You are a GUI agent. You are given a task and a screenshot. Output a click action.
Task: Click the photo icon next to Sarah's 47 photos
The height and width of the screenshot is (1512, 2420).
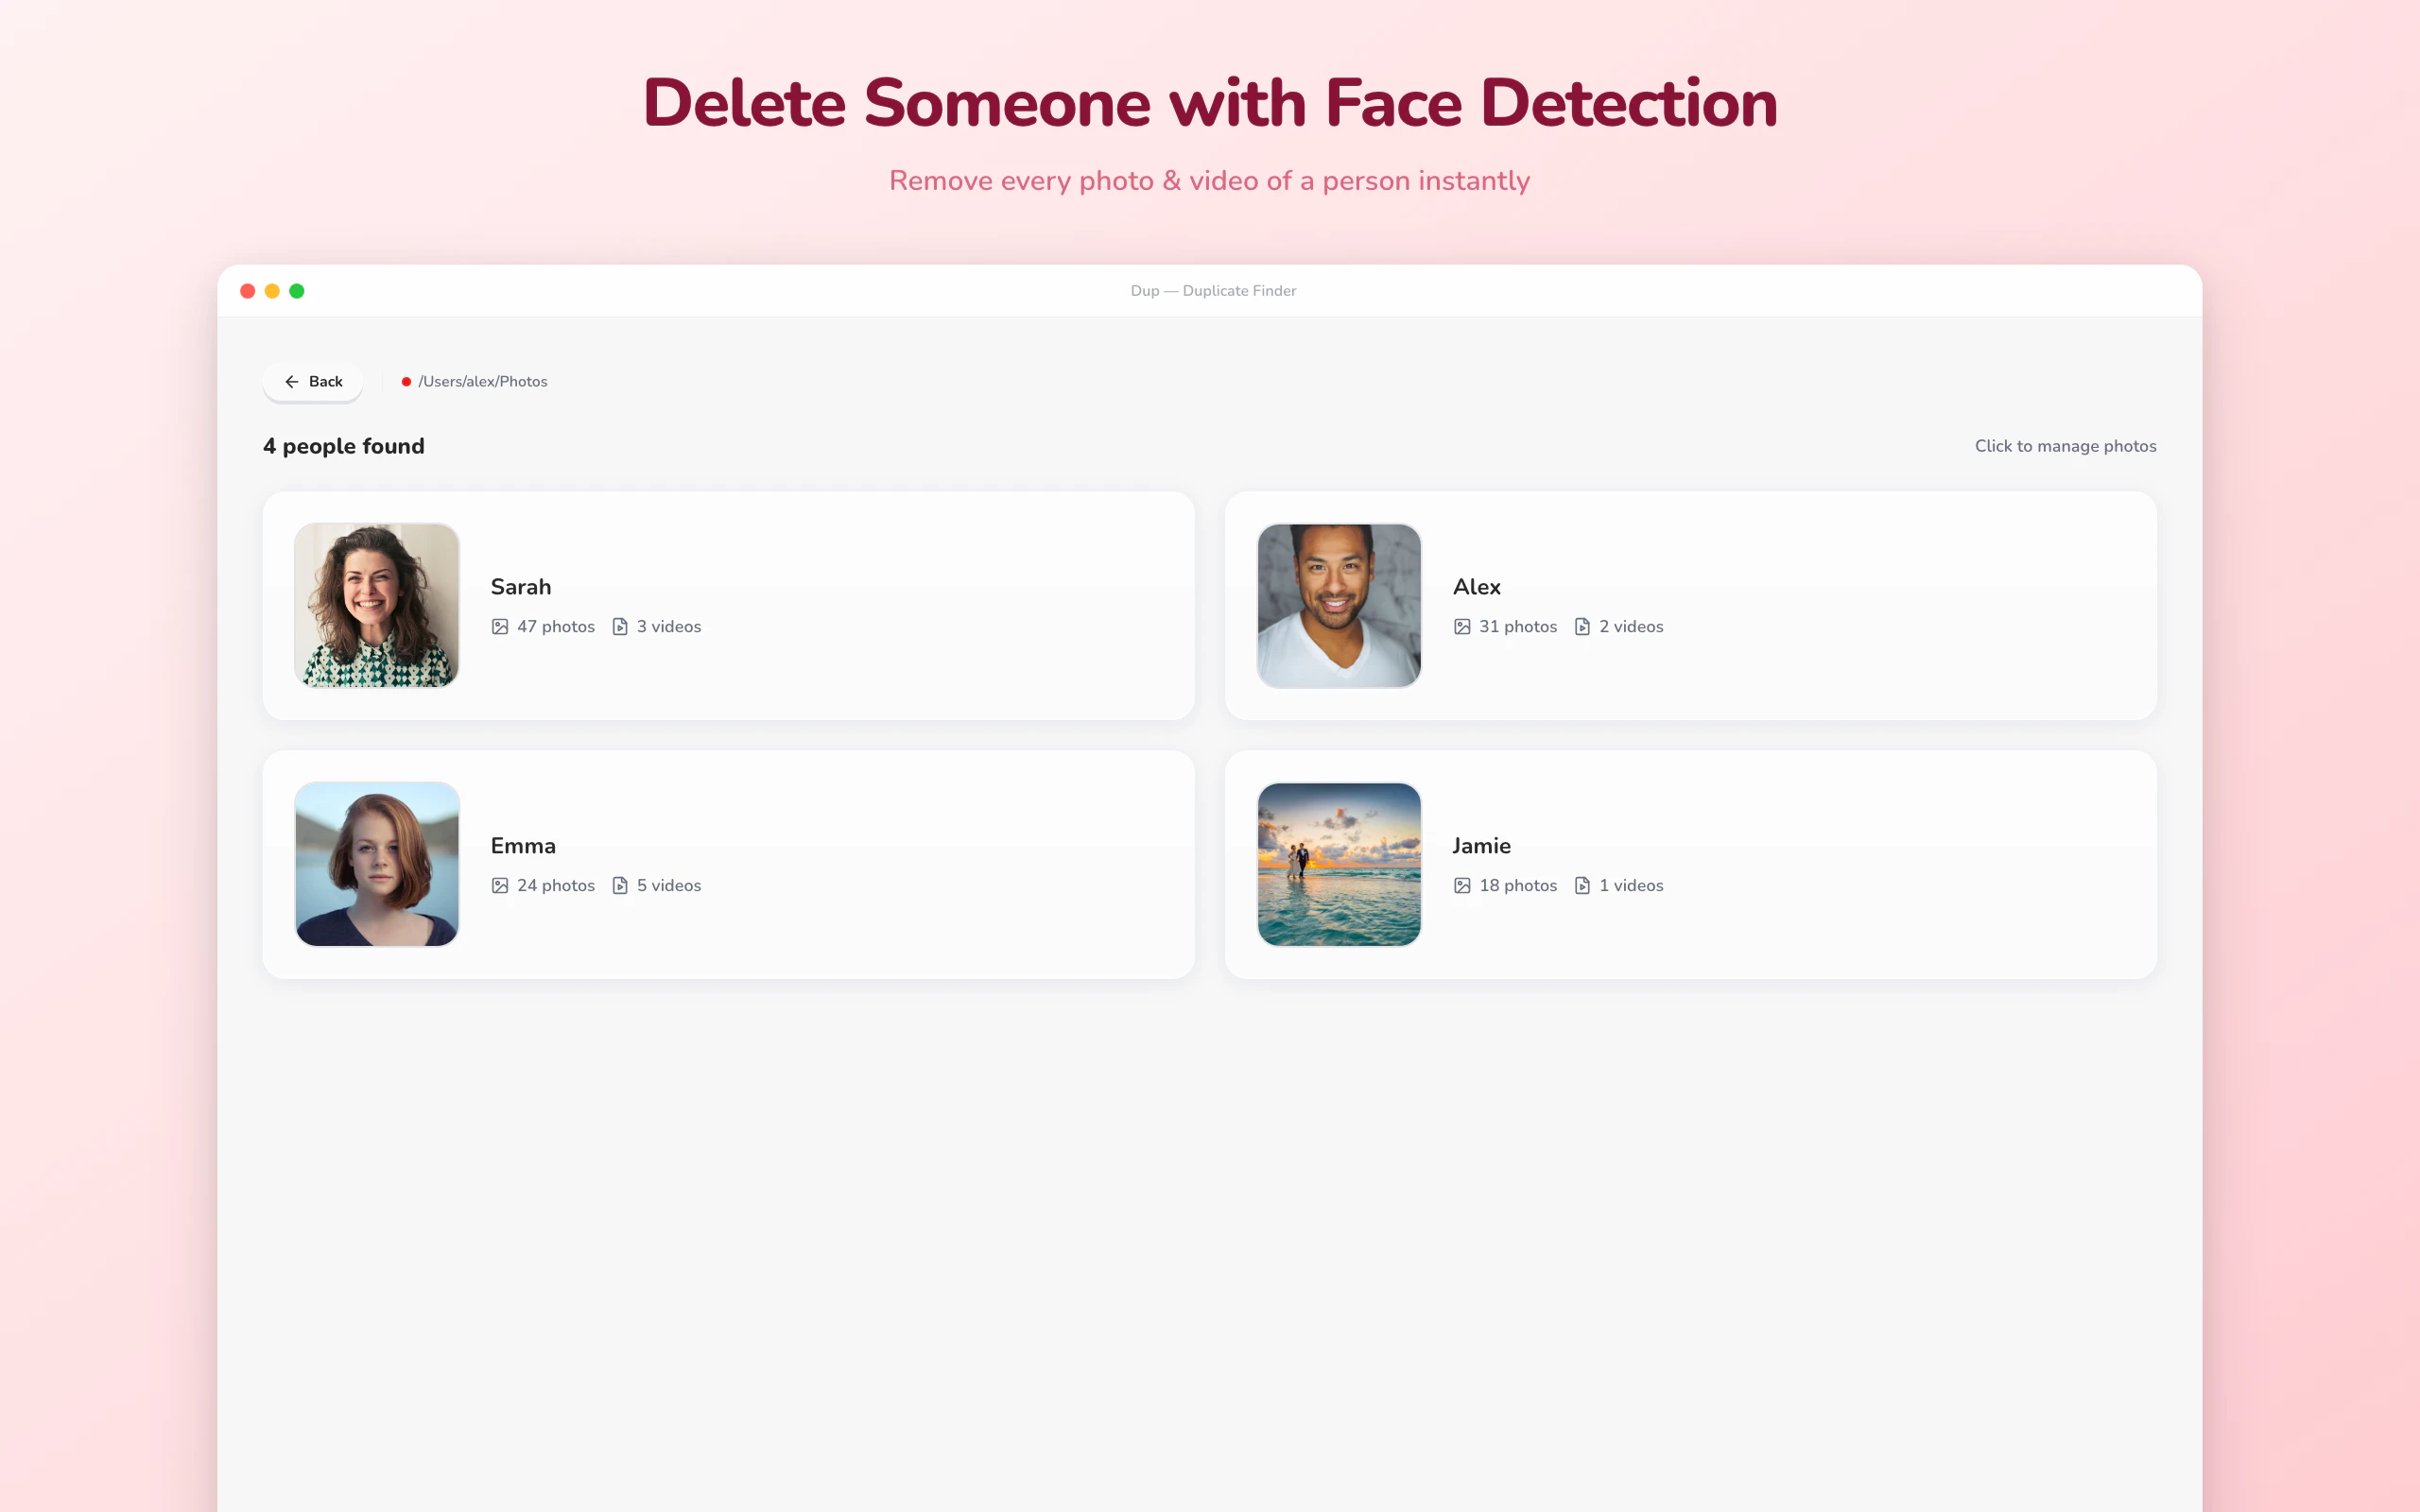point(500,627)
